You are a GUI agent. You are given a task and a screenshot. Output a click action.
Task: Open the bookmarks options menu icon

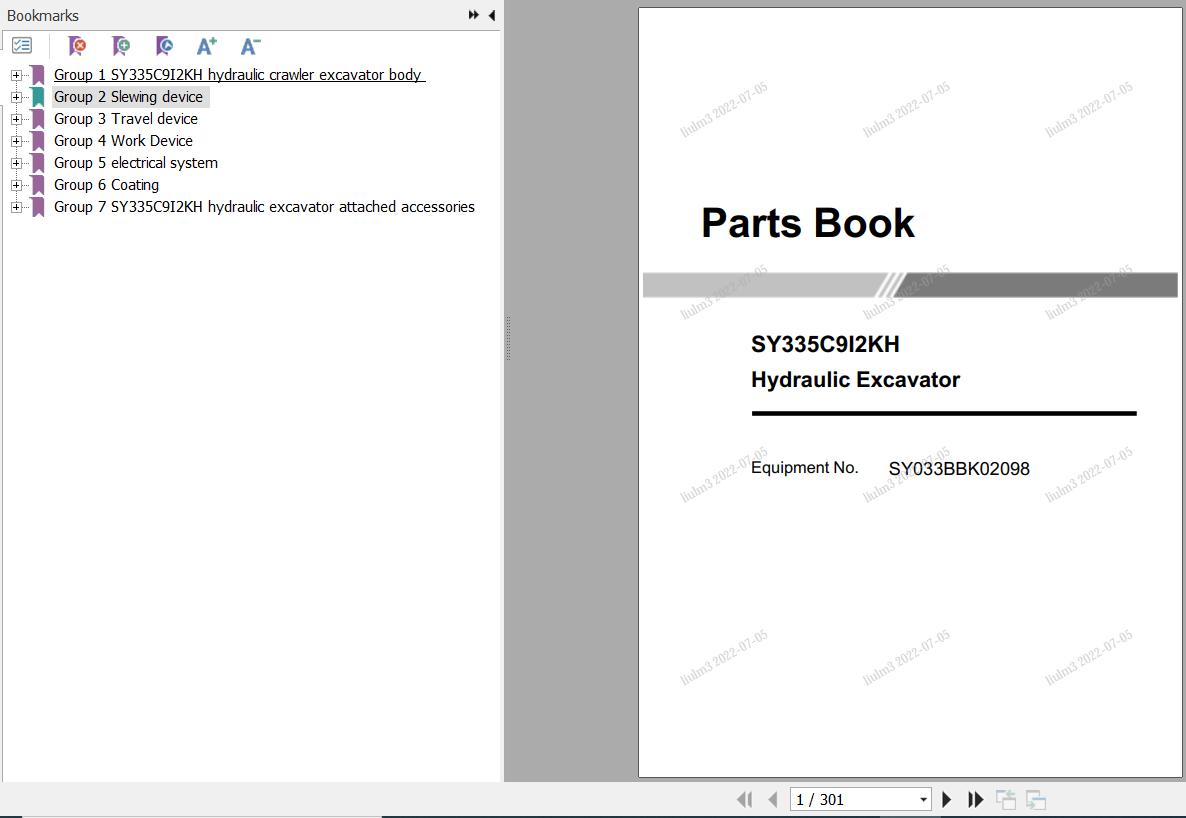(22, 46)
